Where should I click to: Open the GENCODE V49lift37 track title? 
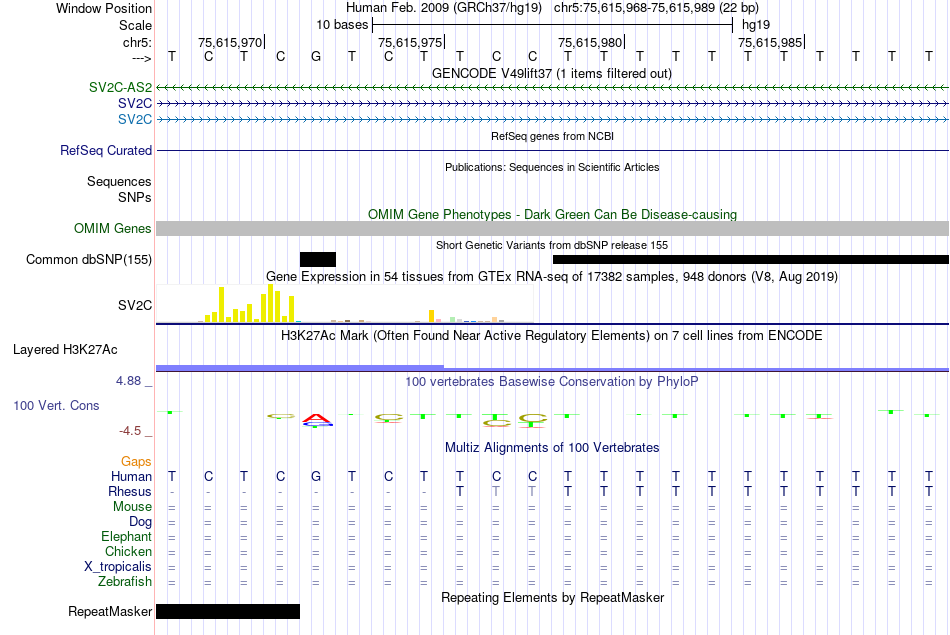[551, 73]
